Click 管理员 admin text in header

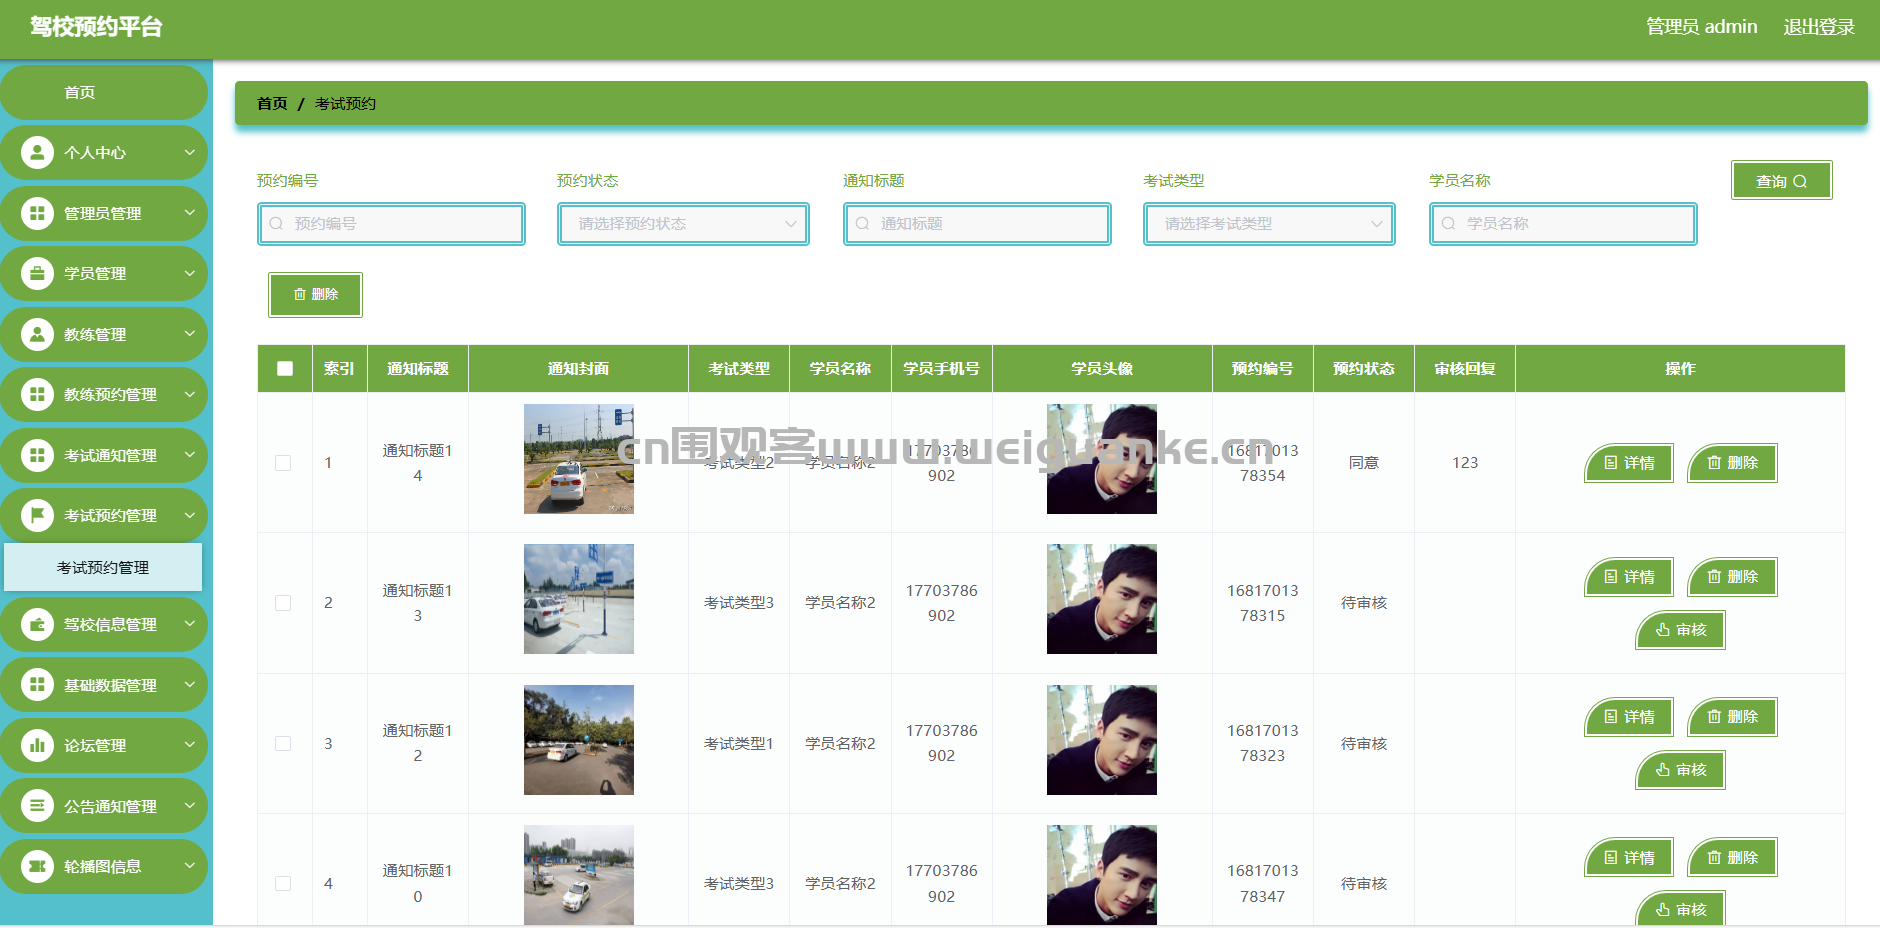point(1701,27)
